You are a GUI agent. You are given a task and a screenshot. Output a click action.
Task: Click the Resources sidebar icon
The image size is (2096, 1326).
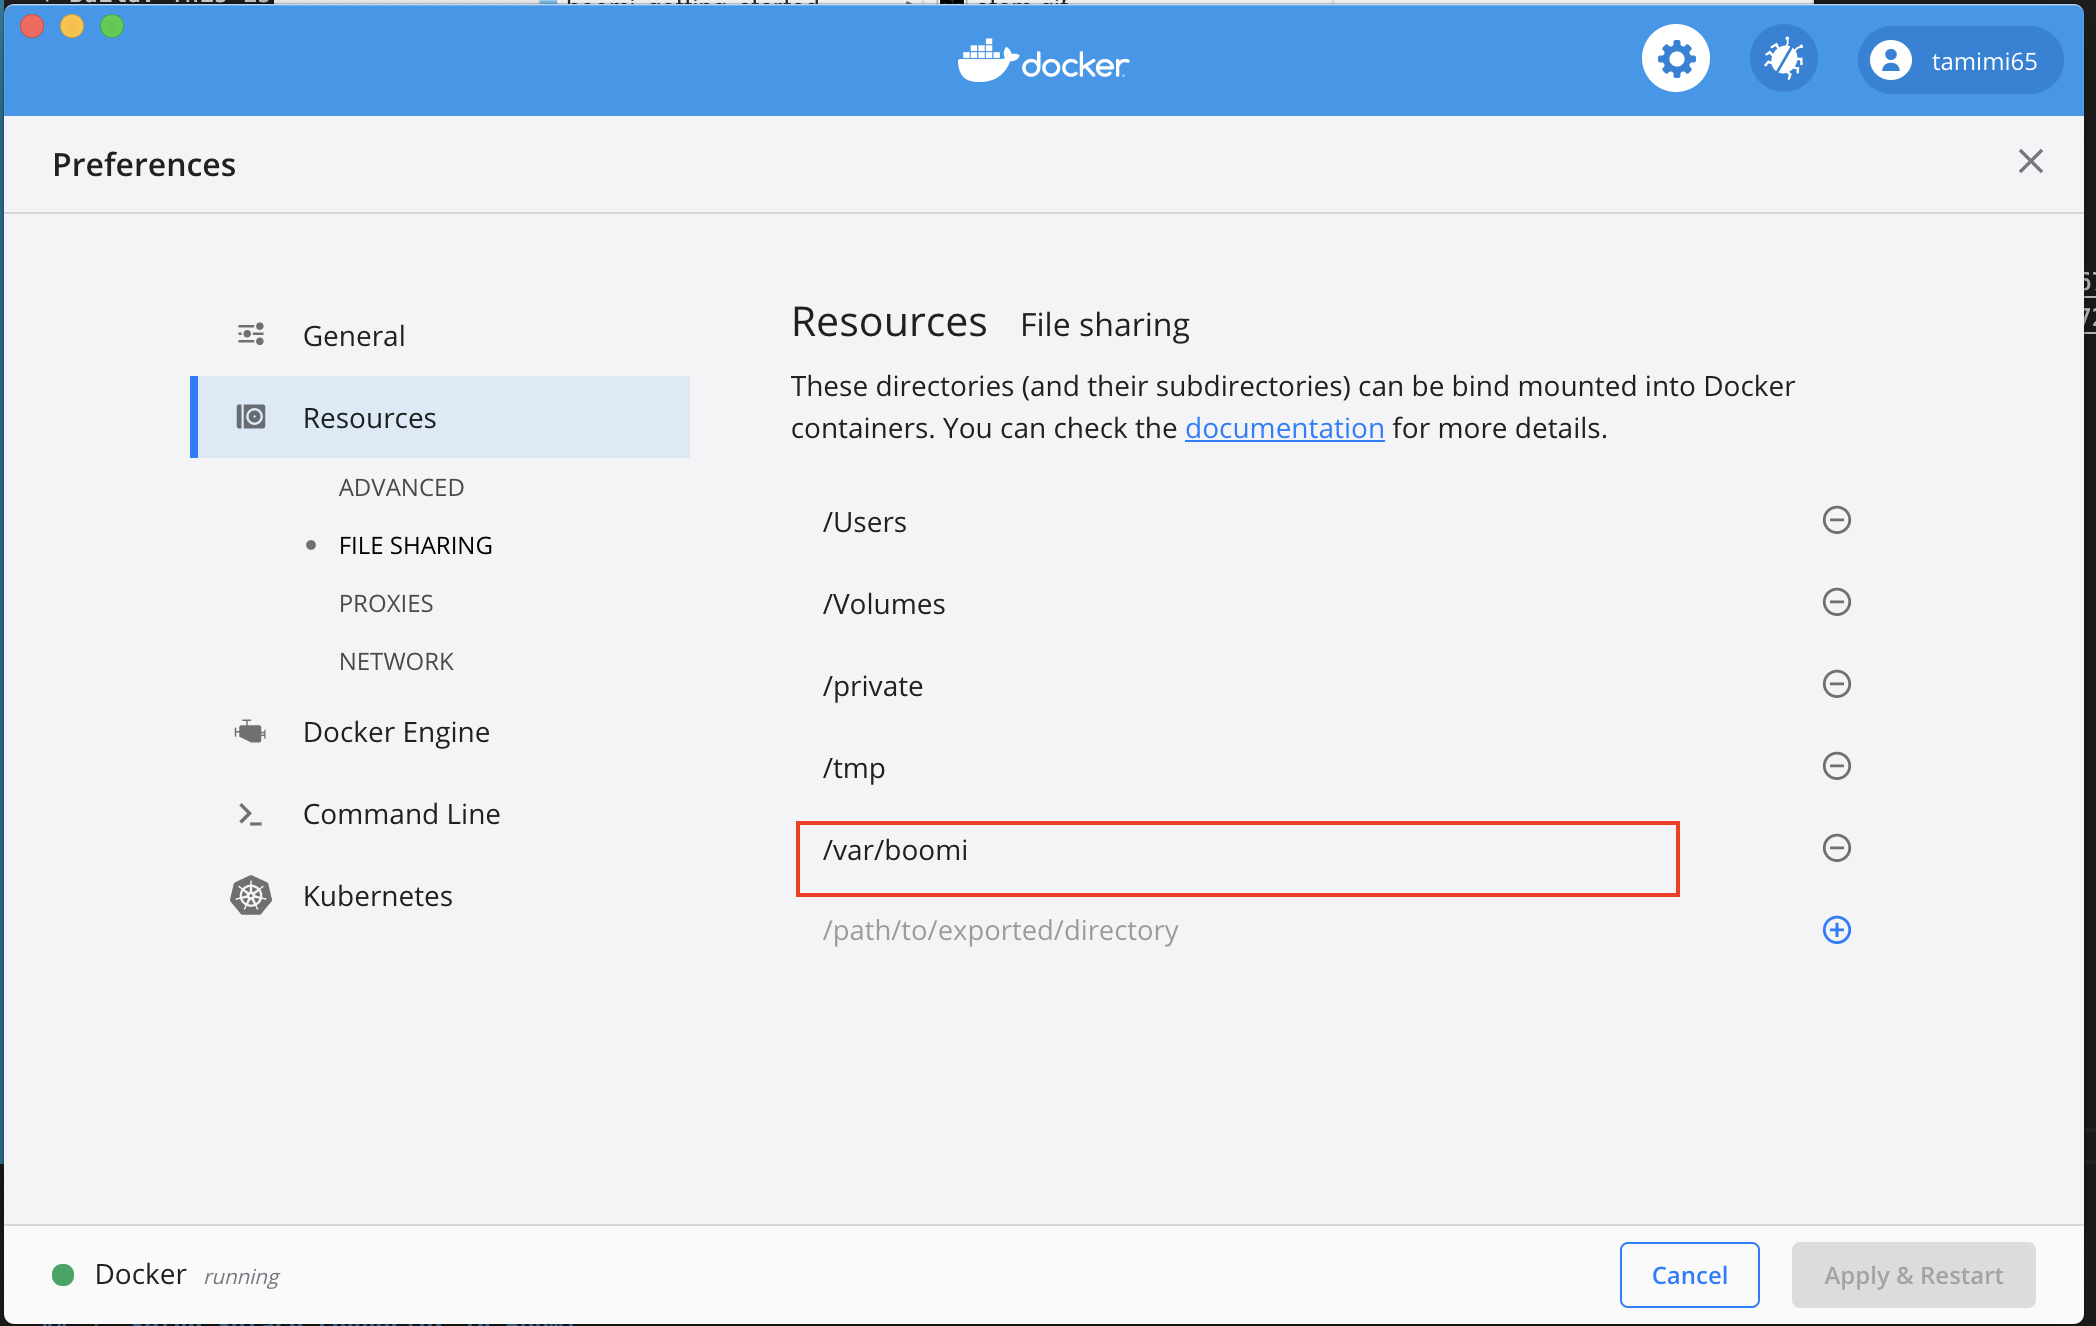252,417
